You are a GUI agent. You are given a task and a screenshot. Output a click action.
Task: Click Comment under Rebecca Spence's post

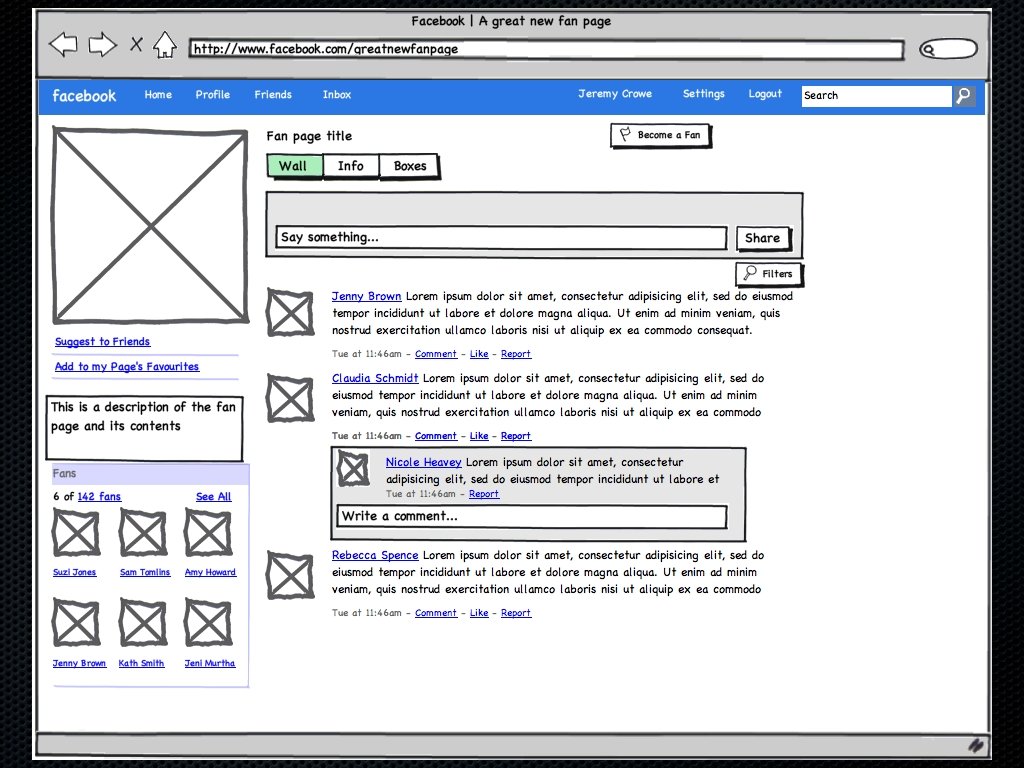(436, 613)
